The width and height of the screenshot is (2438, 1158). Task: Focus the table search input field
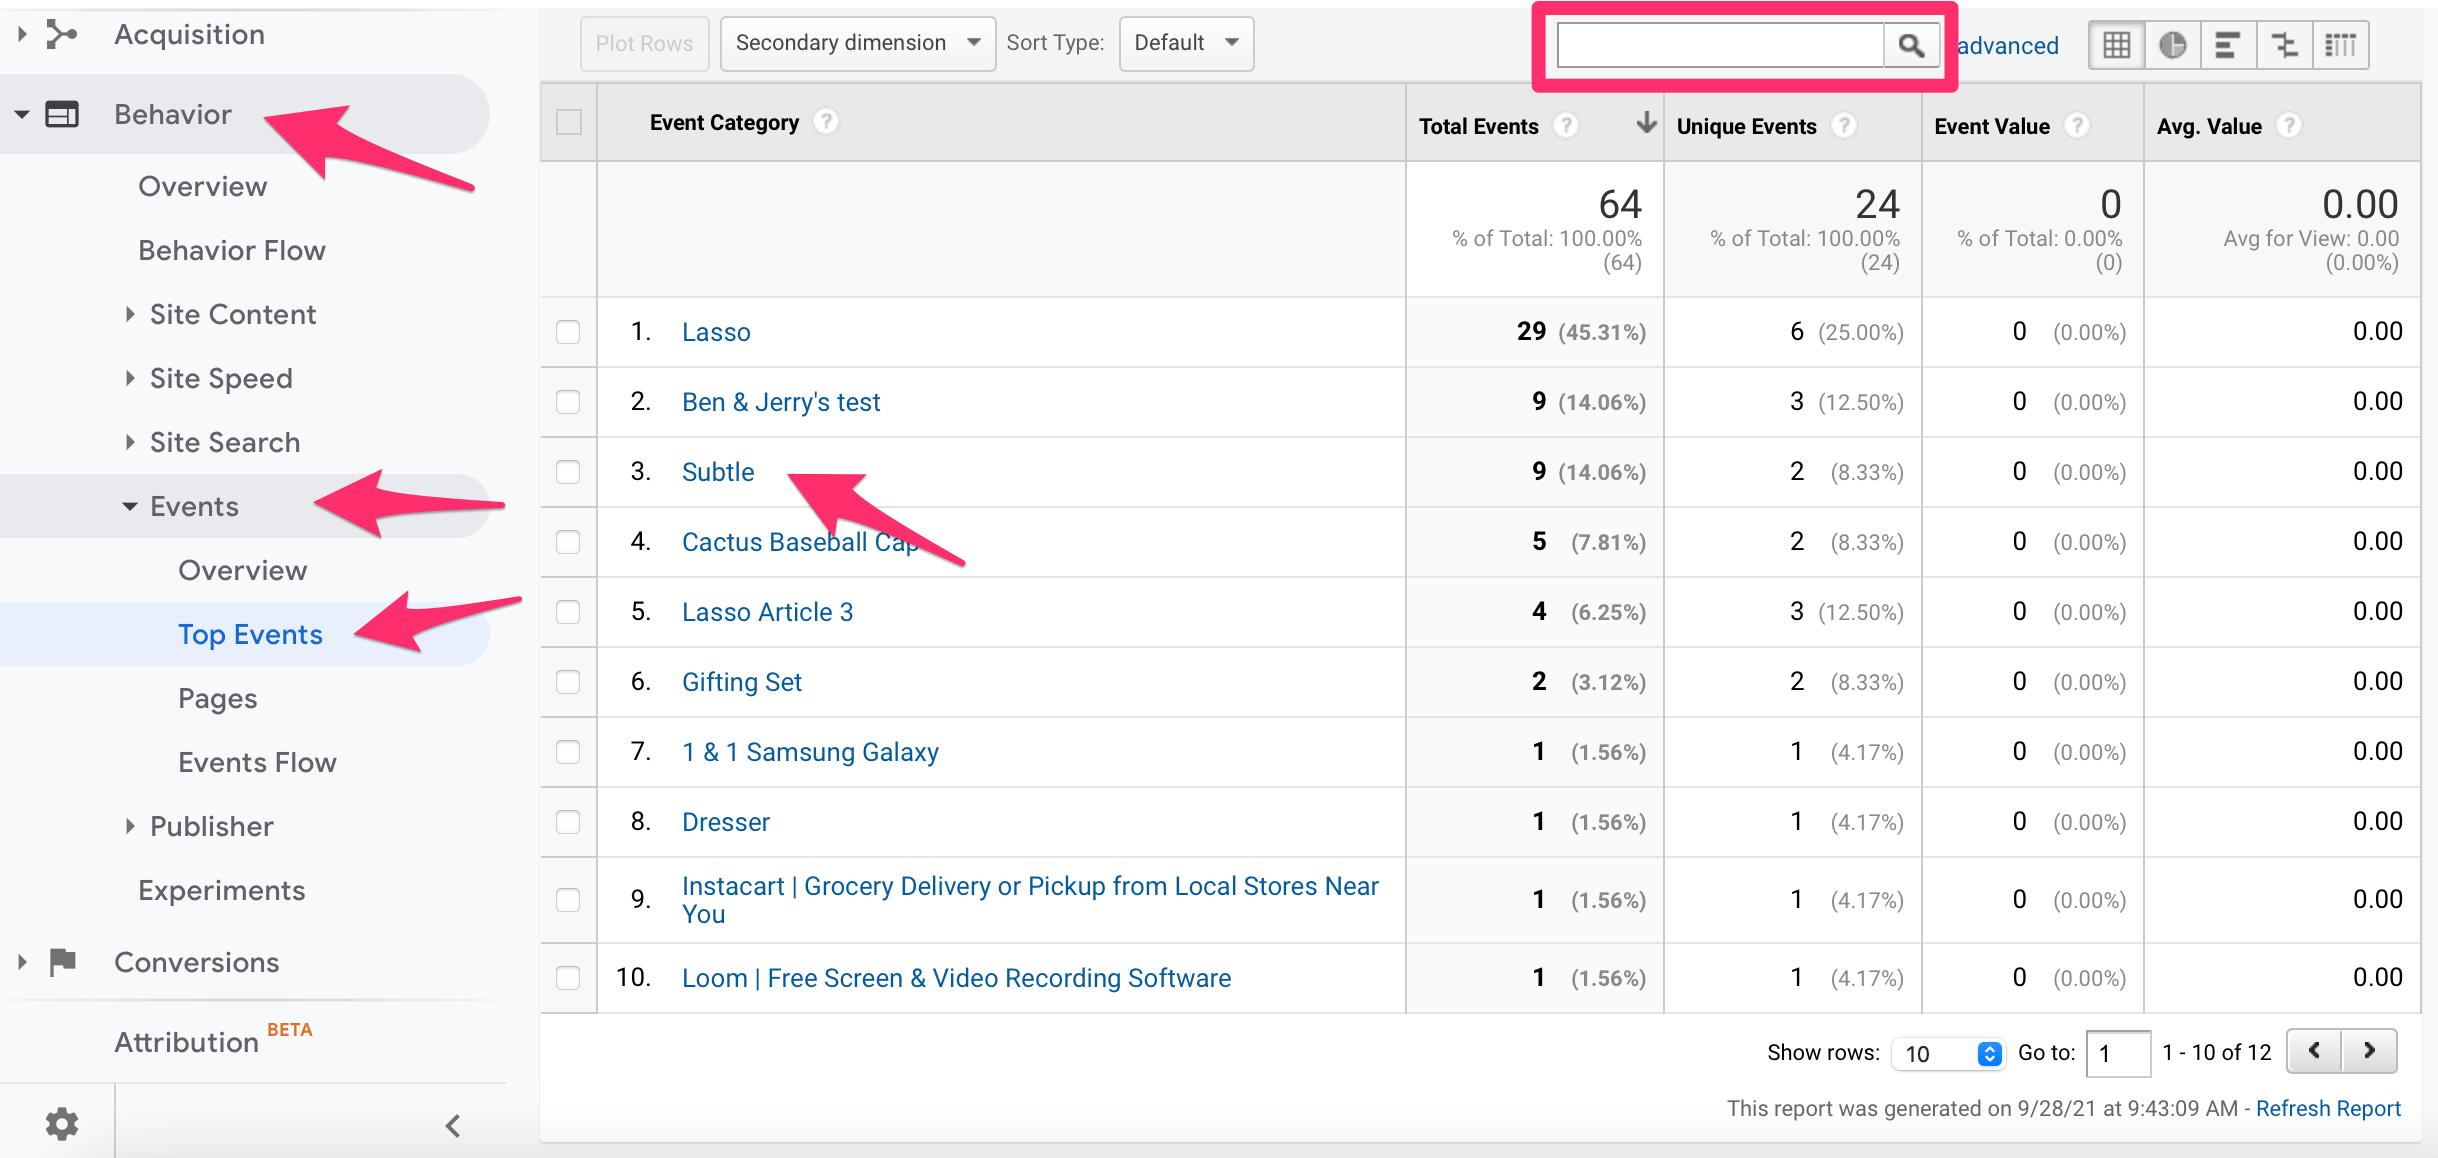pos(1720,45)
